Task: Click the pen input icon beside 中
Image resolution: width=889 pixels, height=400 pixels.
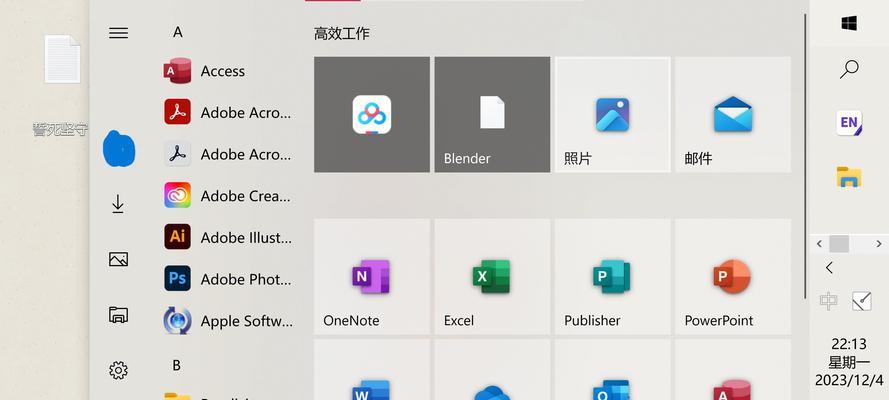Action: pyautogui.click(x=862, y=301)
